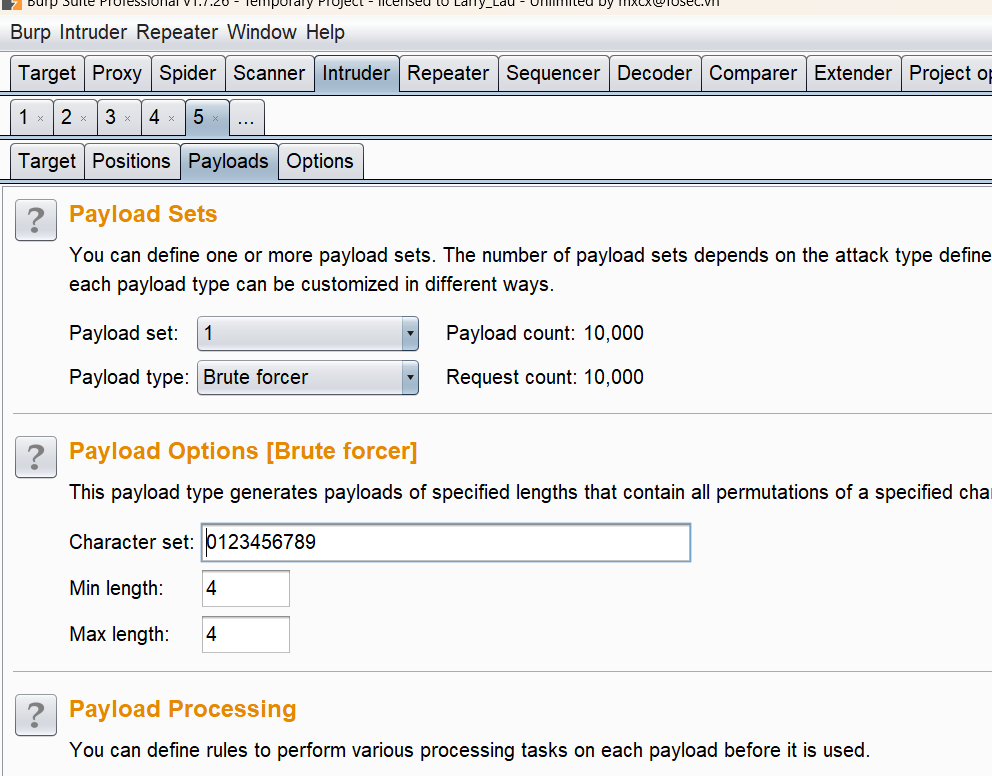This screenshot has width=992, height=776.
Task: Click the Payload Sets heading
Action: click(x=143, y=214)
